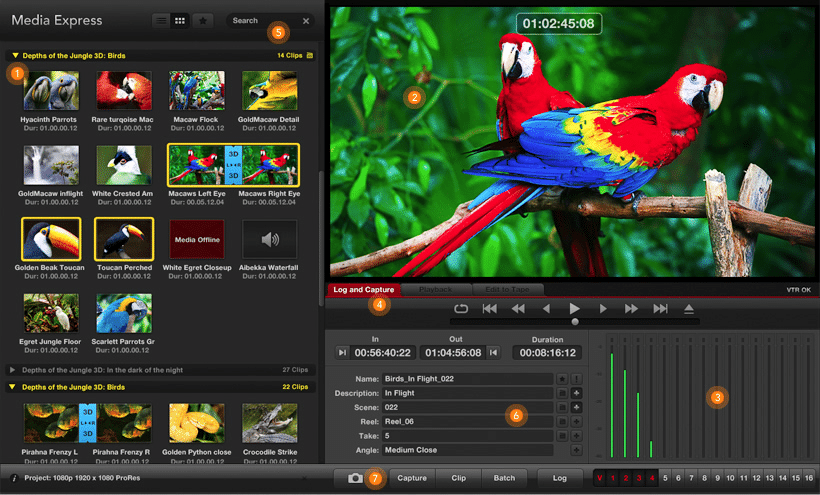820x495 pixels.
Task: Open the Playback tab
Action: coord(436,290)
